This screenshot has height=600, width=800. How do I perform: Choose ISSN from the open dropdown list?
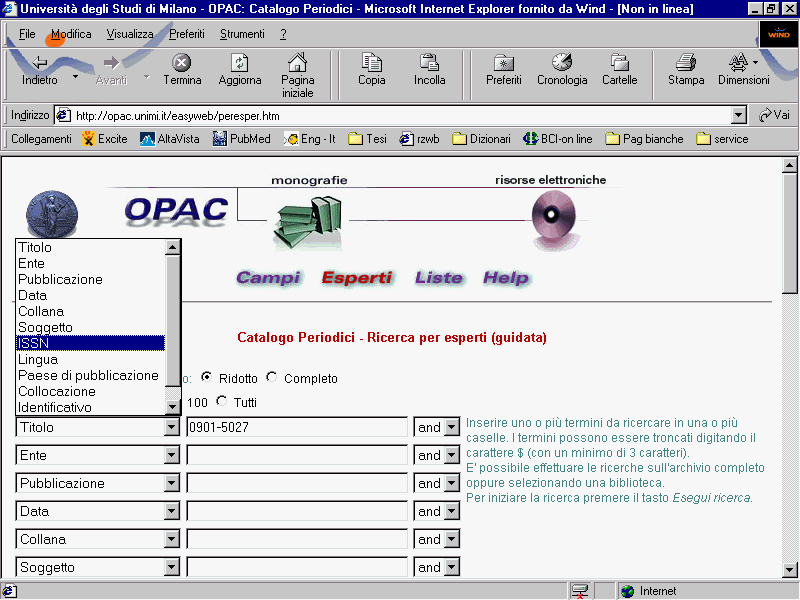pyautogui.click(x=90, y=343)
